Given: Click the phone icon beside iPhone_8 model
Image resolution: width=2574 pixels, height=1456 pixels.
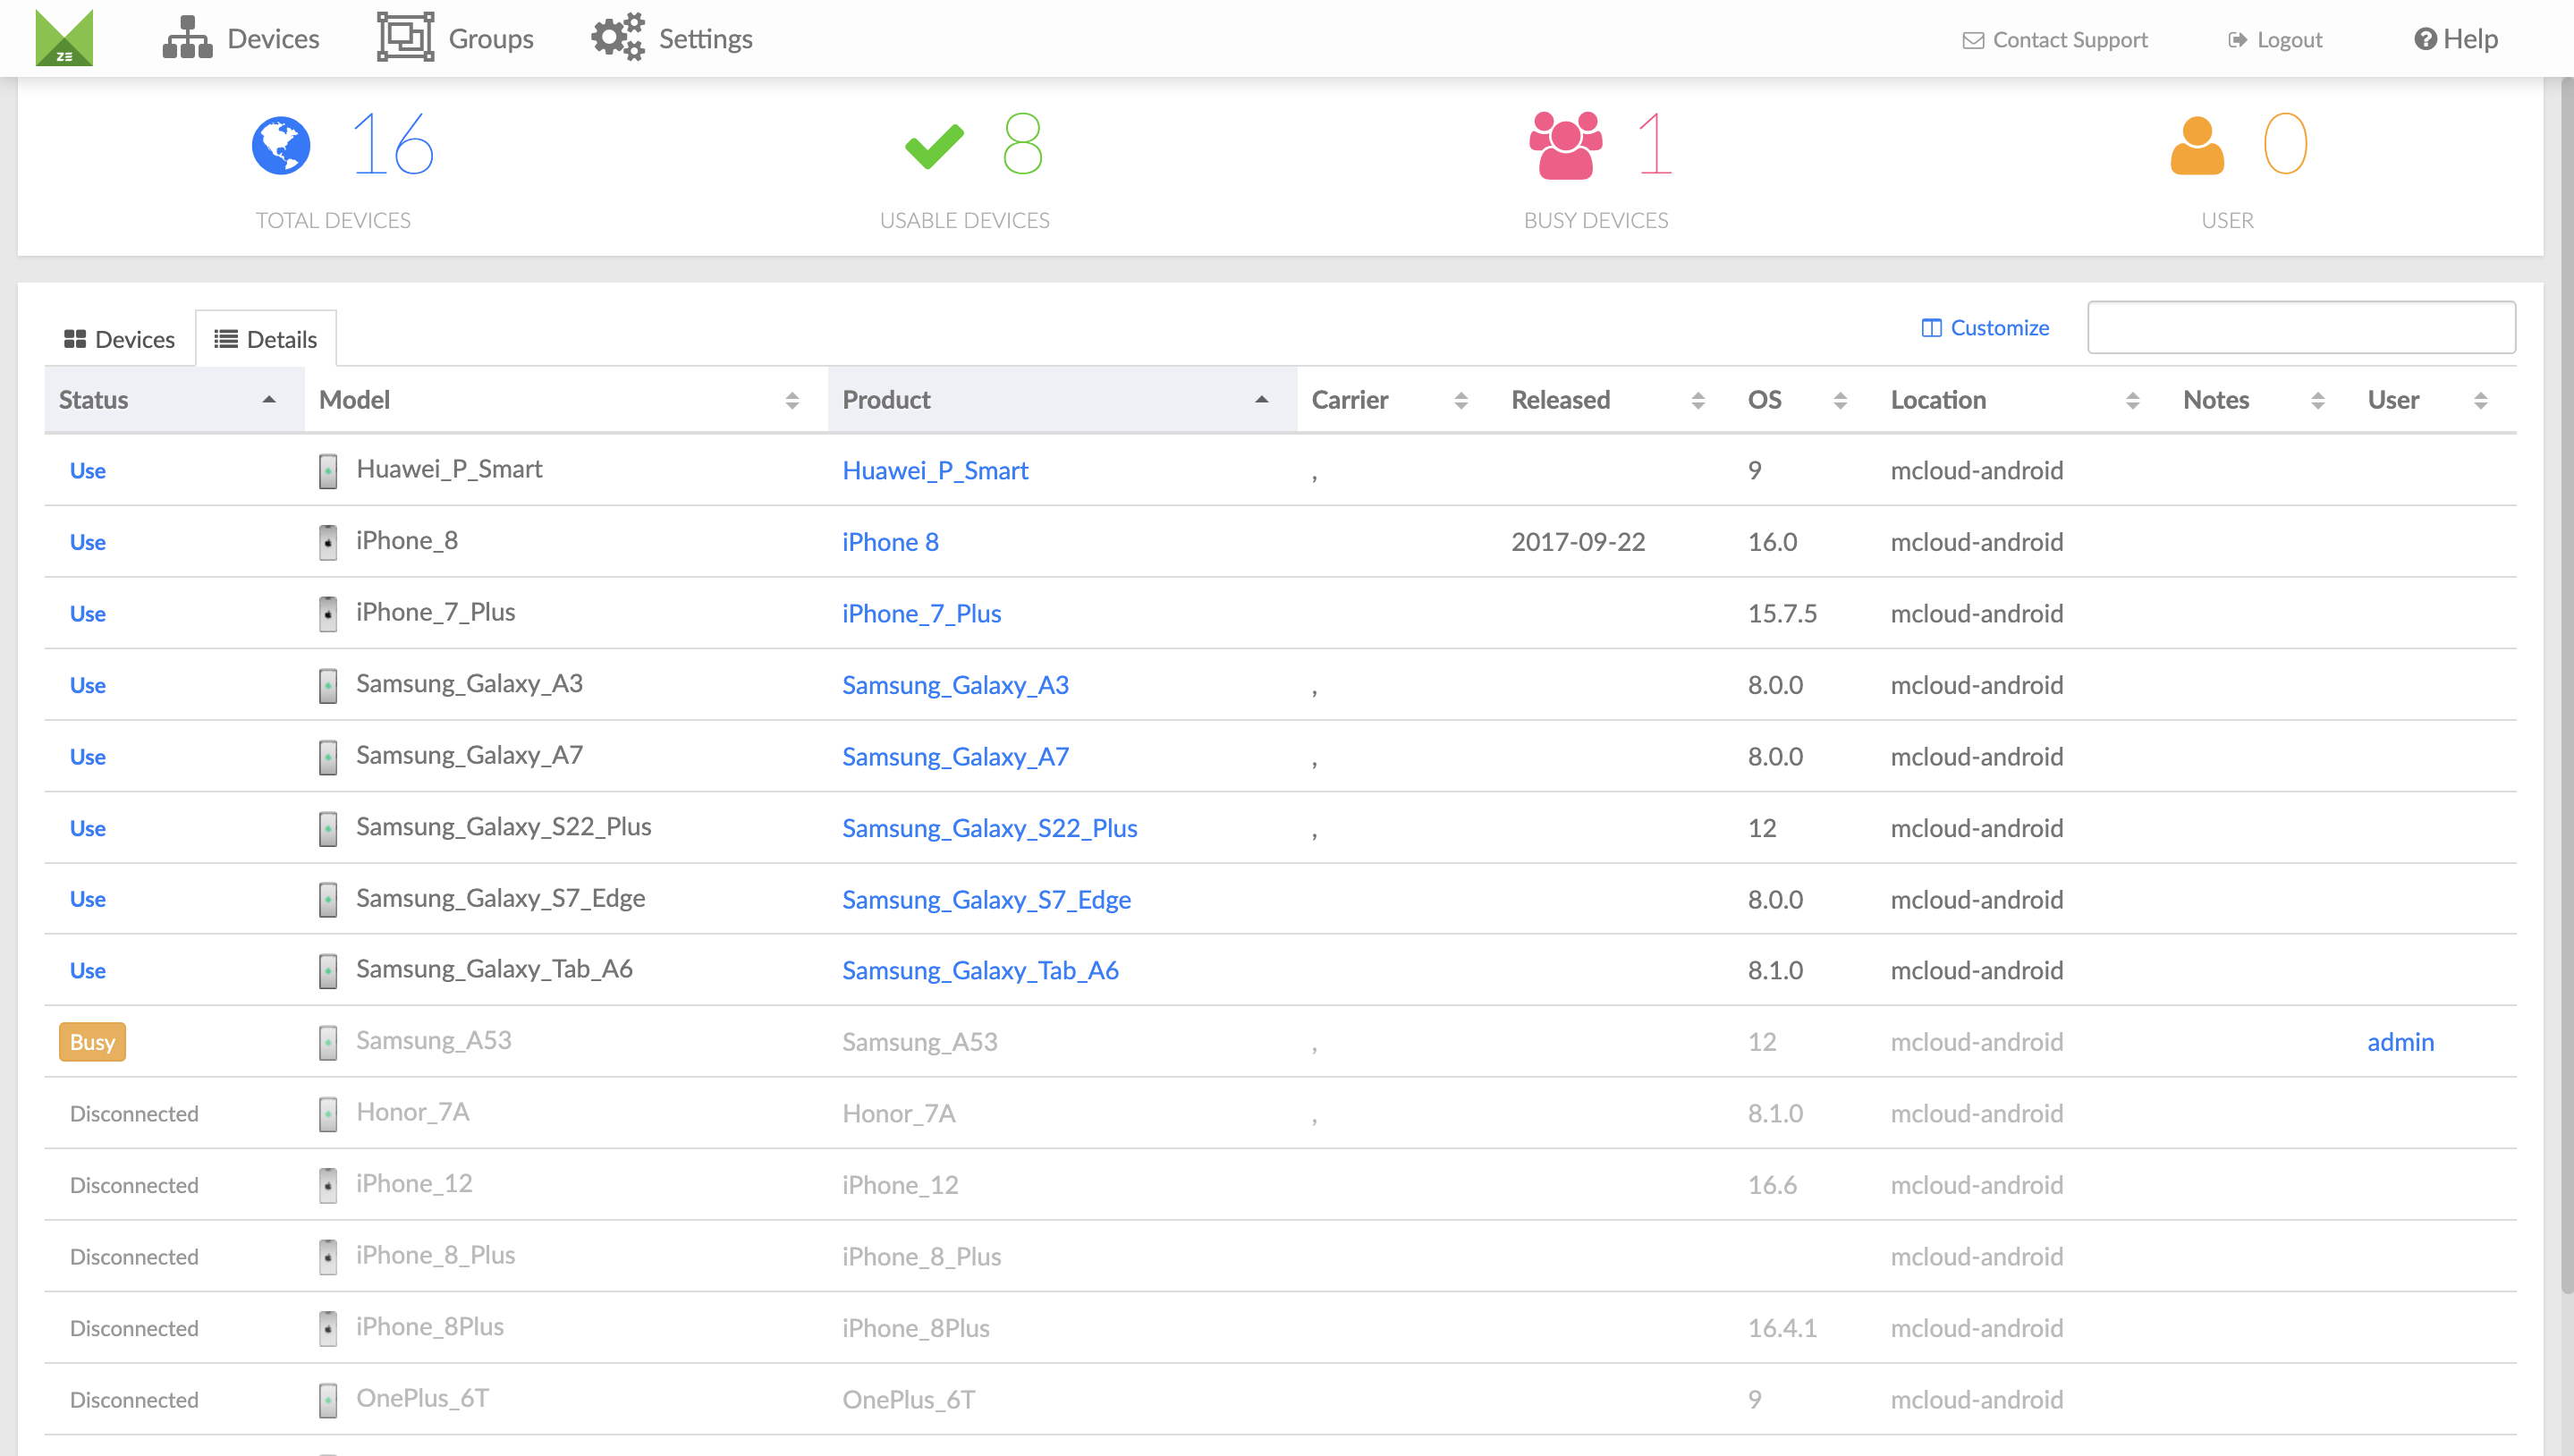Looking at the screenshot, I should pyautogui.click(x=328, y=542).
